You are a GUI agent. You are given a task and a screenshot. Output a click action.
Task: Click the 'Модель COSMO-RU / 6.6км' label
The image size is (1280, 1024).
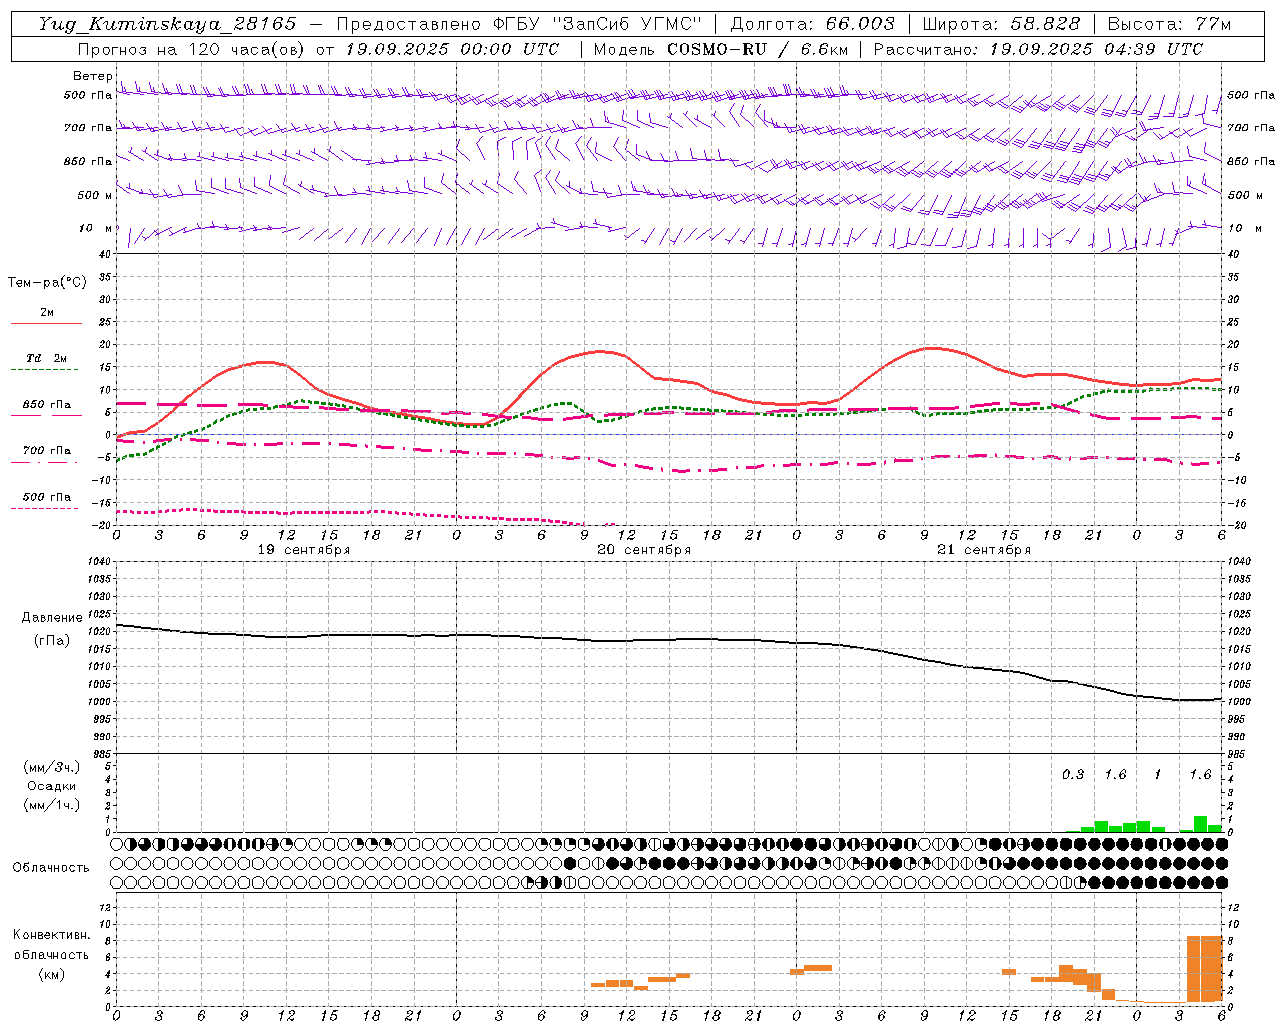[720, 49]
